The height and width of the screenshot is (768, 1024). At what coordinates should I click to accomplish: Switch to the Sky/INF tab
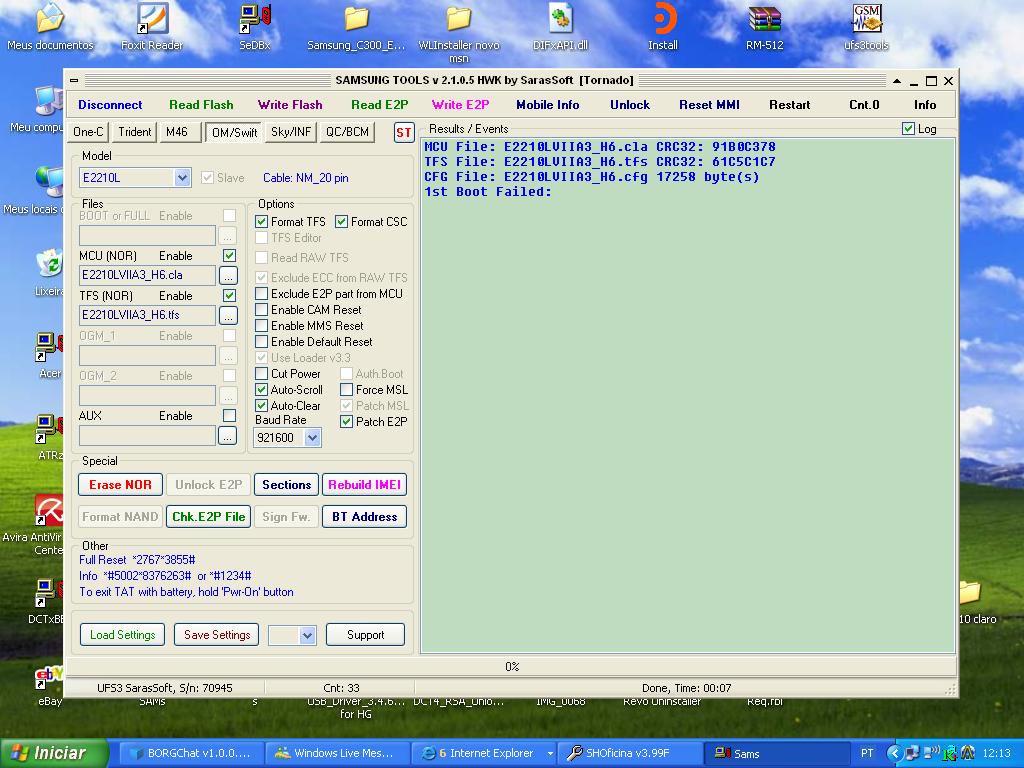[x=291, y=132]
